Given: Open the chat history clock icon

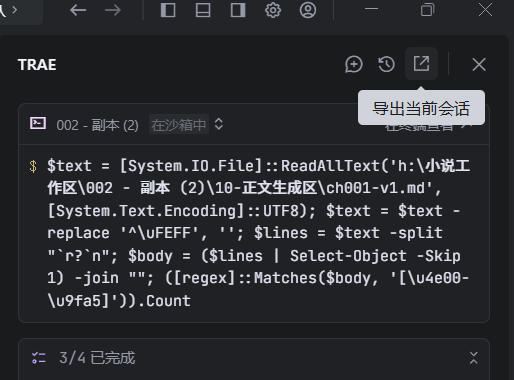Looking at the screenshot, I should (387, 64).
